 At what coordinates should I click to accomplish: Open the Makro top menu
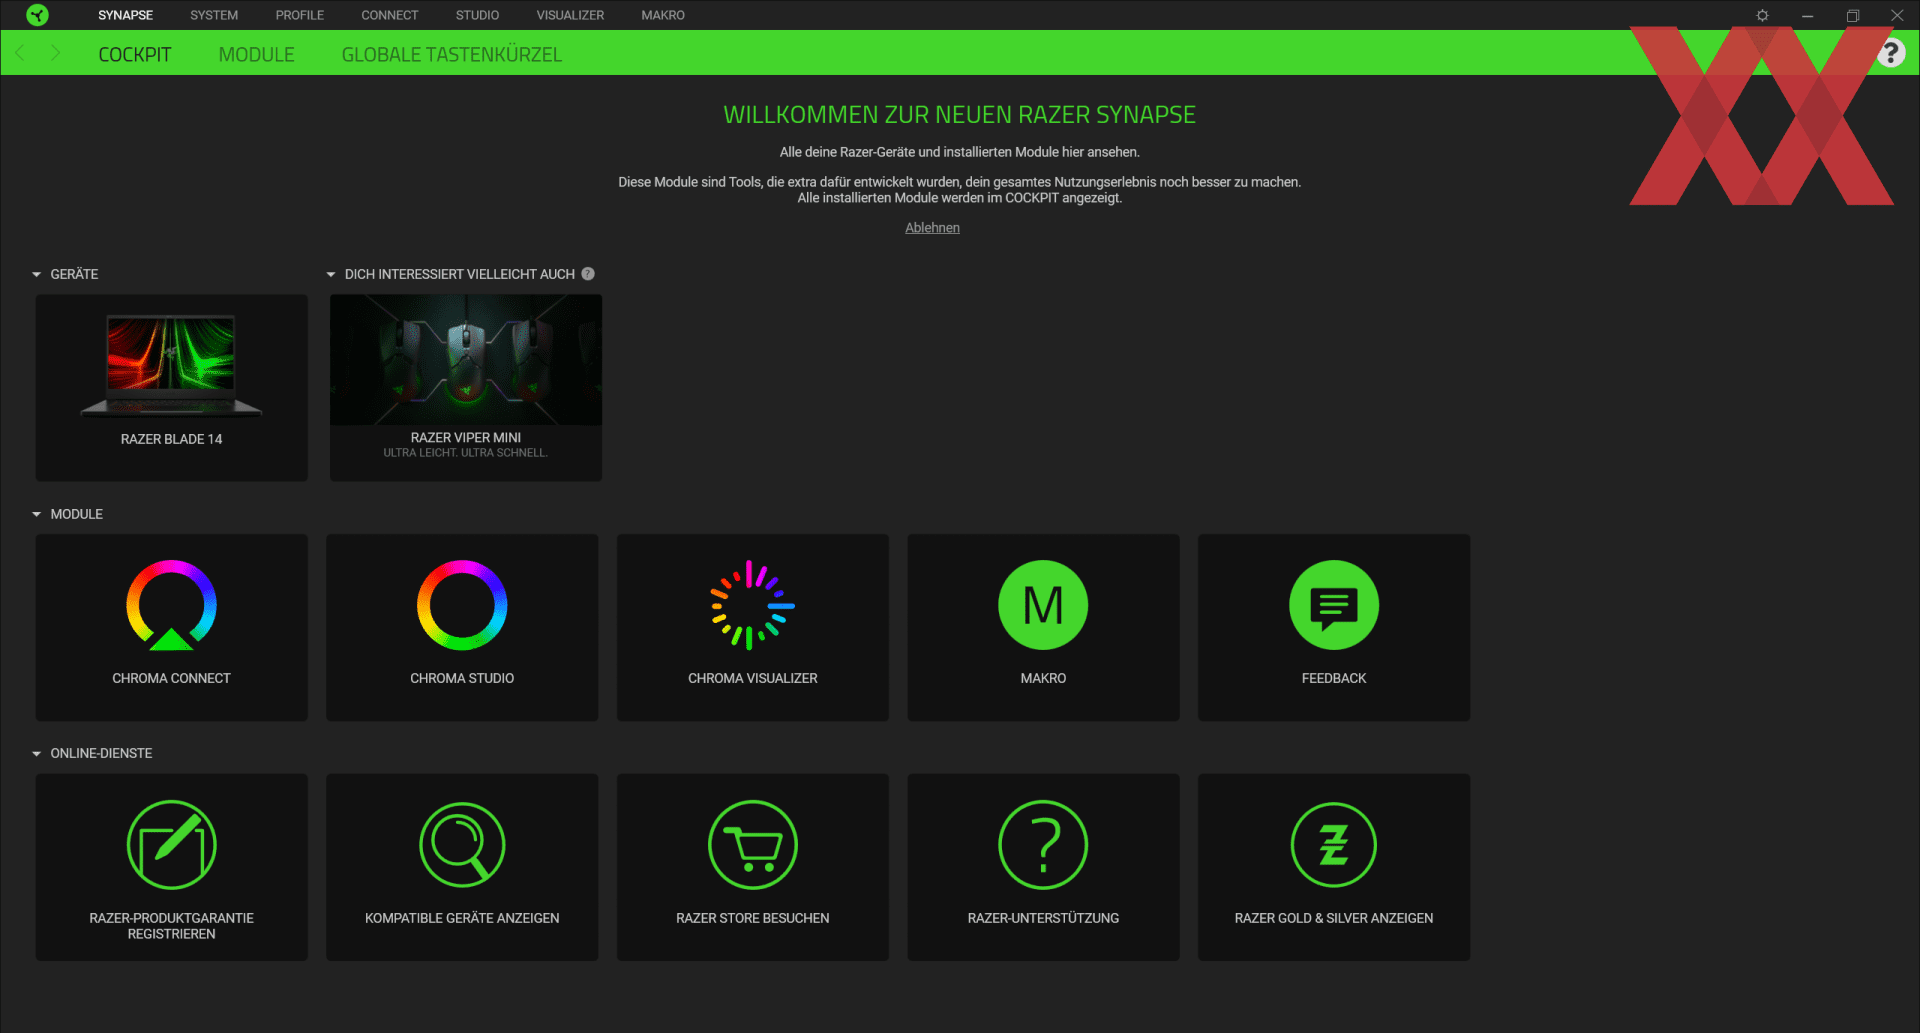click(x=663, y=15)
